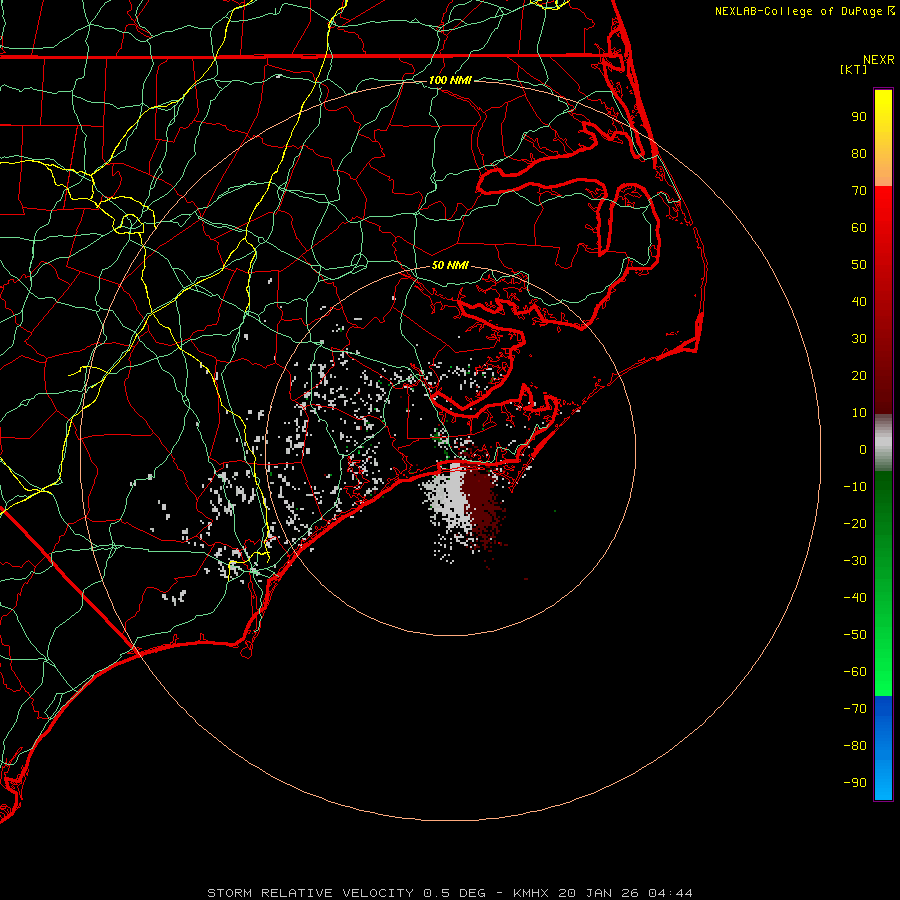900x900 pixels.
Task: Click the -70 knot scale label
Action: click(x=855, y=709)
